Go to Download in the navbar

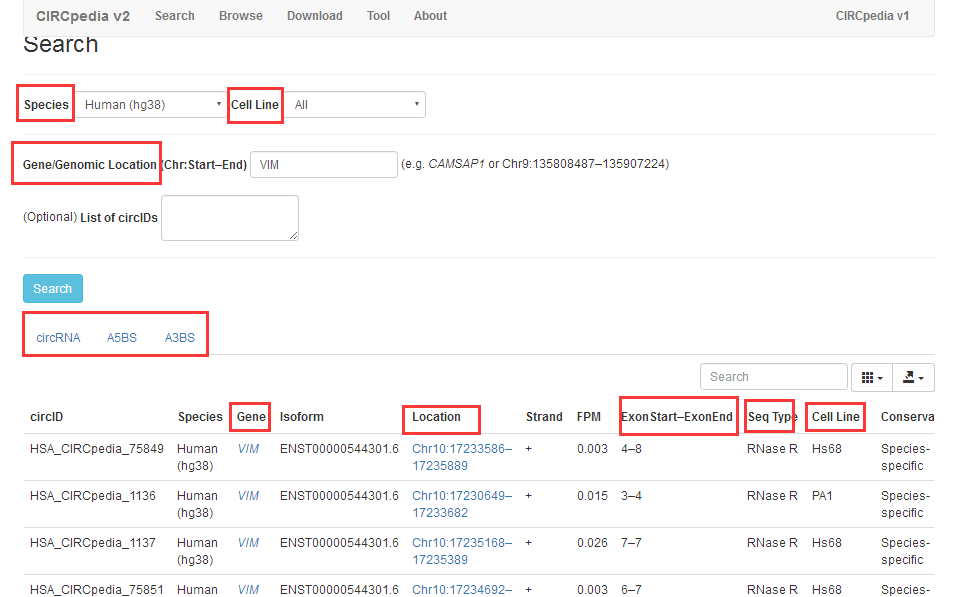pyautogui.click(x=314, y=16)
